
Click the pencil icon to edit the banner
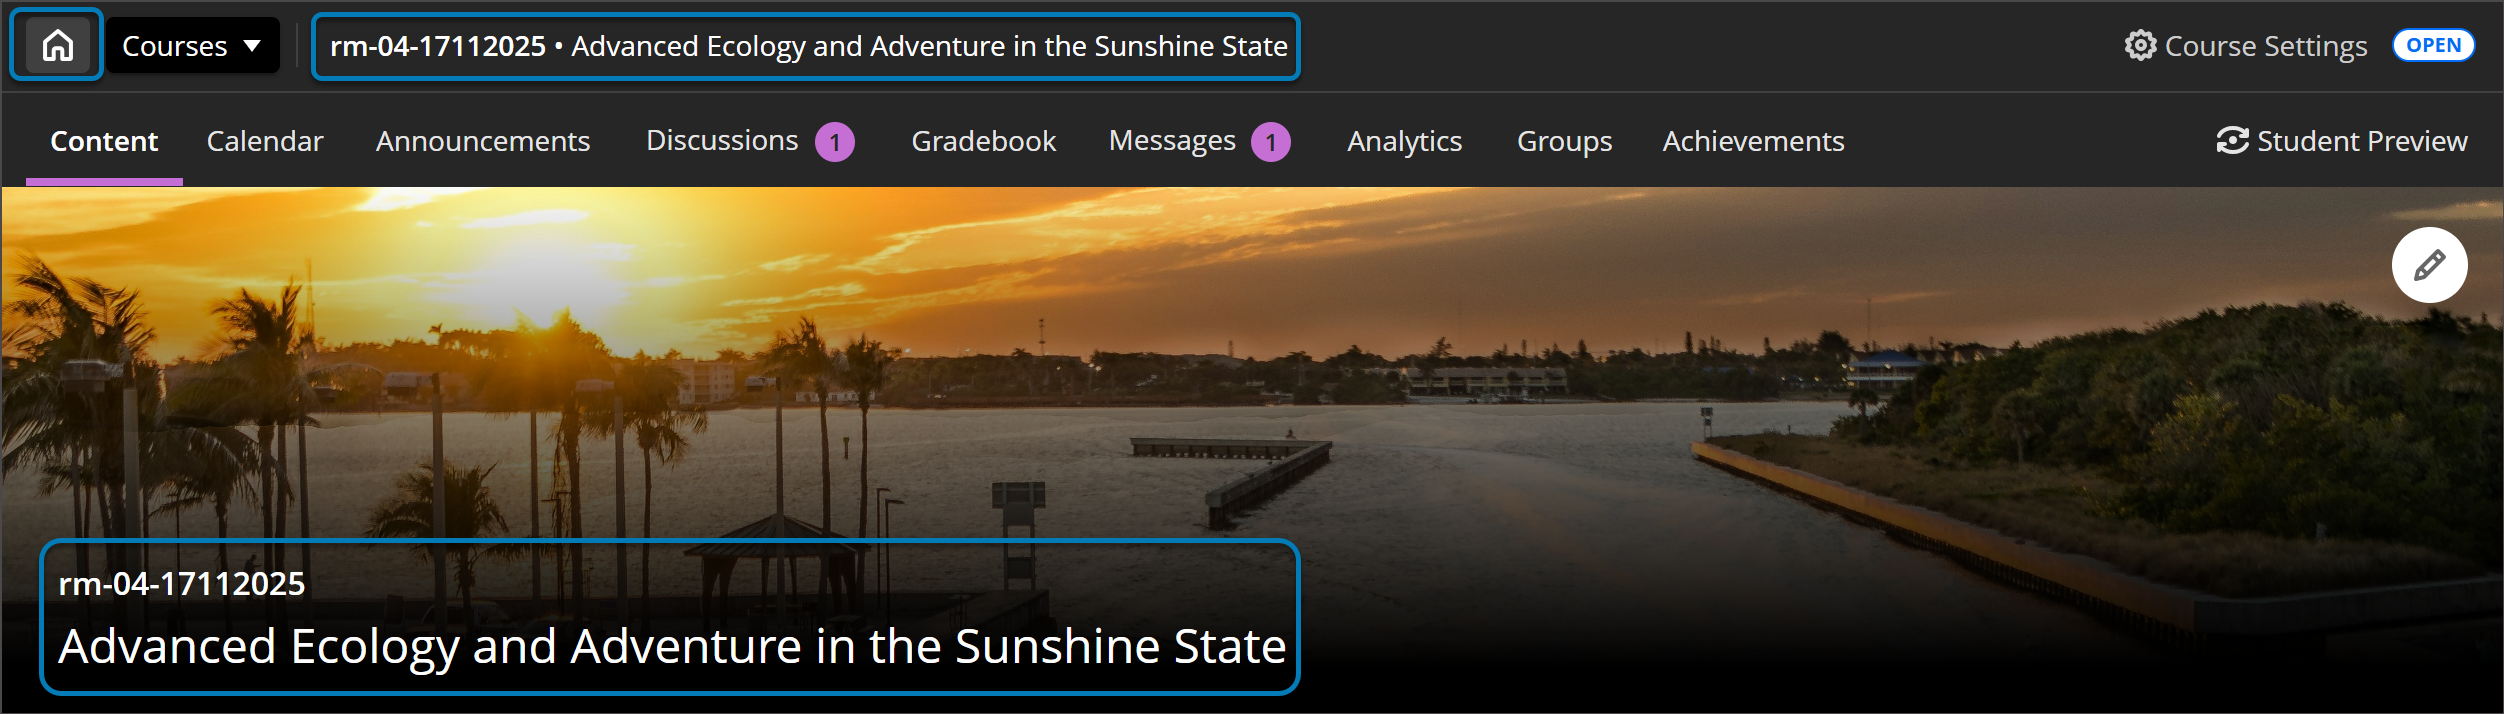[2429, 264]
